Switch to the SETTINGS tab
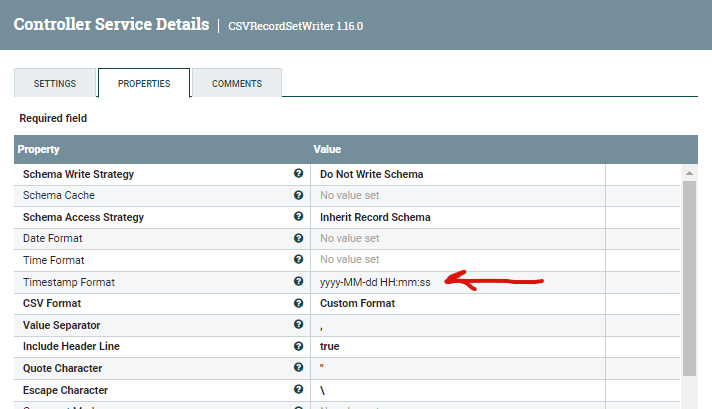 point(55,83)
